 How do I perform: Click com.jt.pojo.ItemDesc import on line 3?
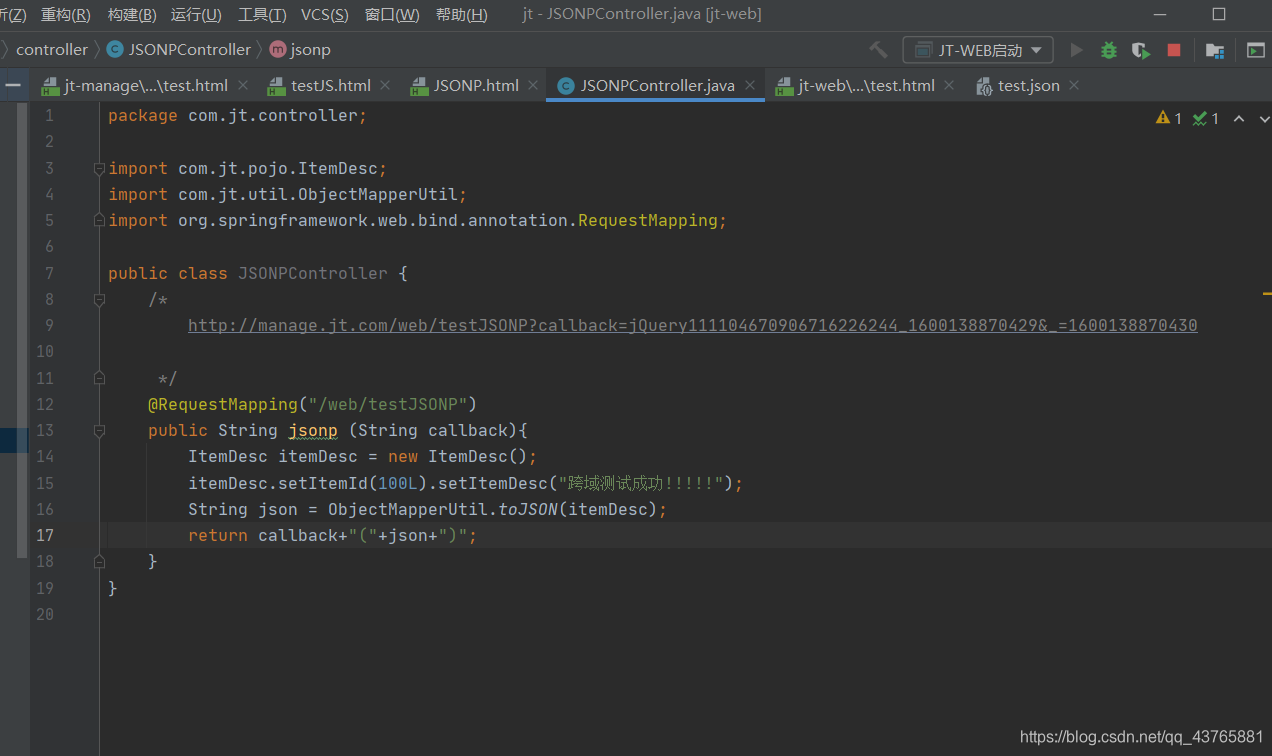282,168
